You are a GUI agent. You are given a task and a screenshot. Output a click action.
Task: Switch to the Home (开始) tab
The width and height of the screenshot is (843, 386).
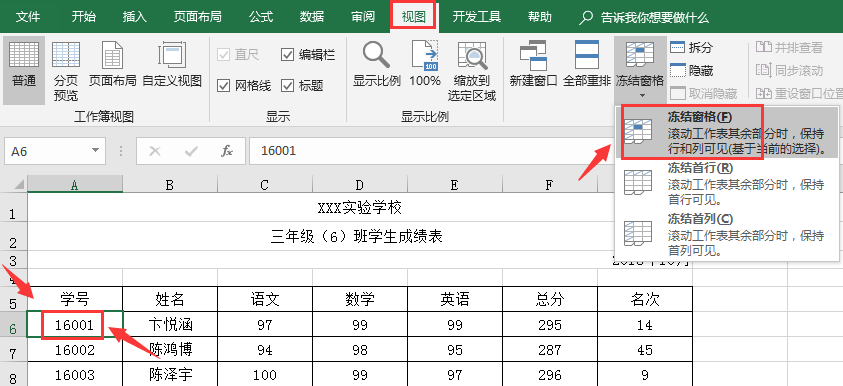coord(84,17)
